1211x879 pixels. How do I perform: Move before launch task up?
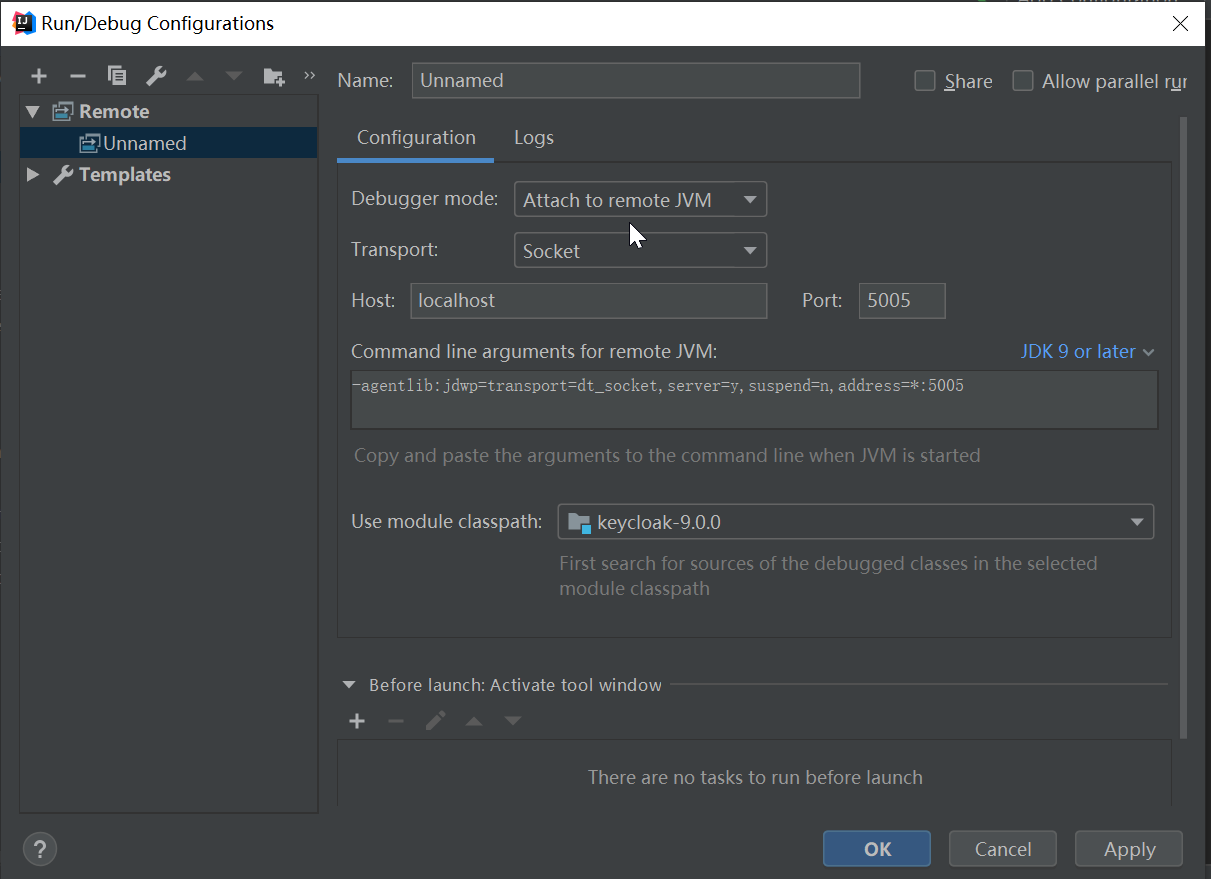[474, 721]
